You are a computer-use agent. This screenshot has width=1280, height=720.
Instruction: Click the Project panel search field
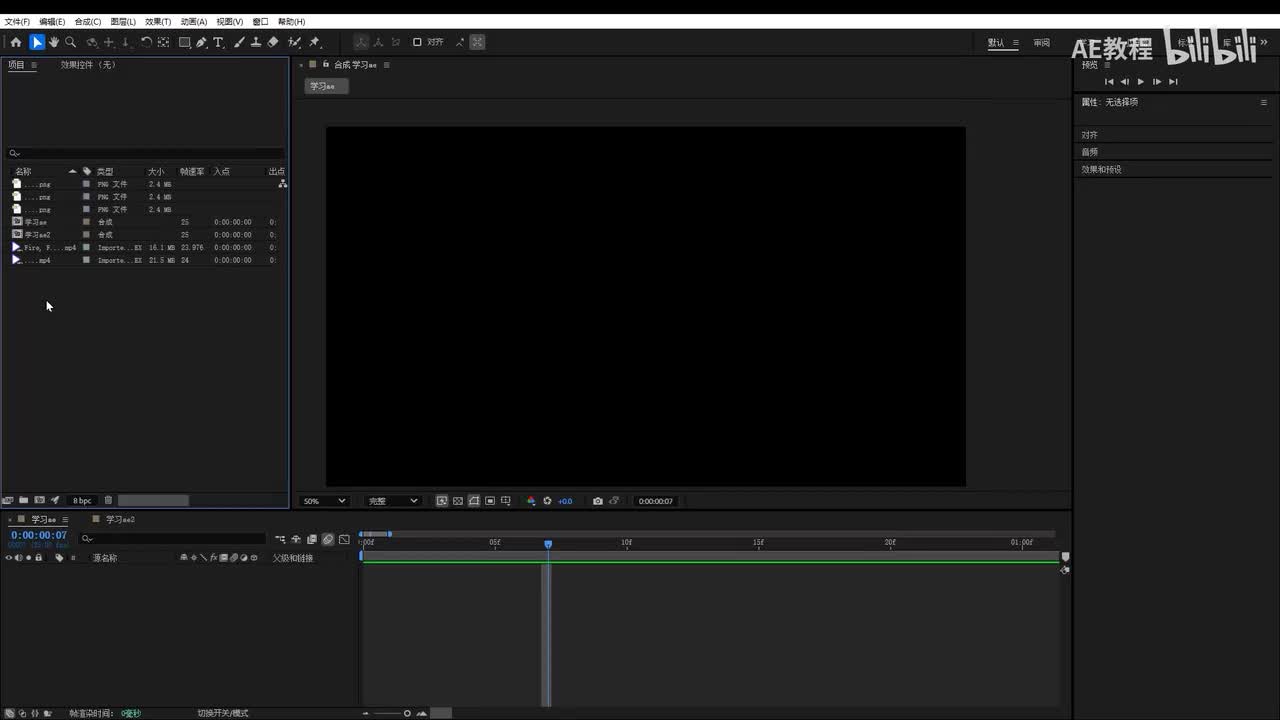(x=146, y=153)
